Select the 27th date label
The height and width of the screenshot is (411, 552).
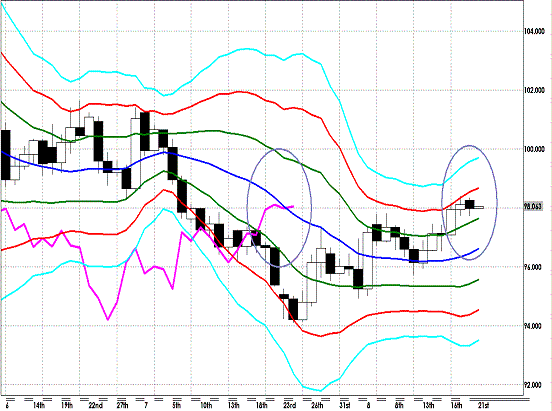click(122, 405)
